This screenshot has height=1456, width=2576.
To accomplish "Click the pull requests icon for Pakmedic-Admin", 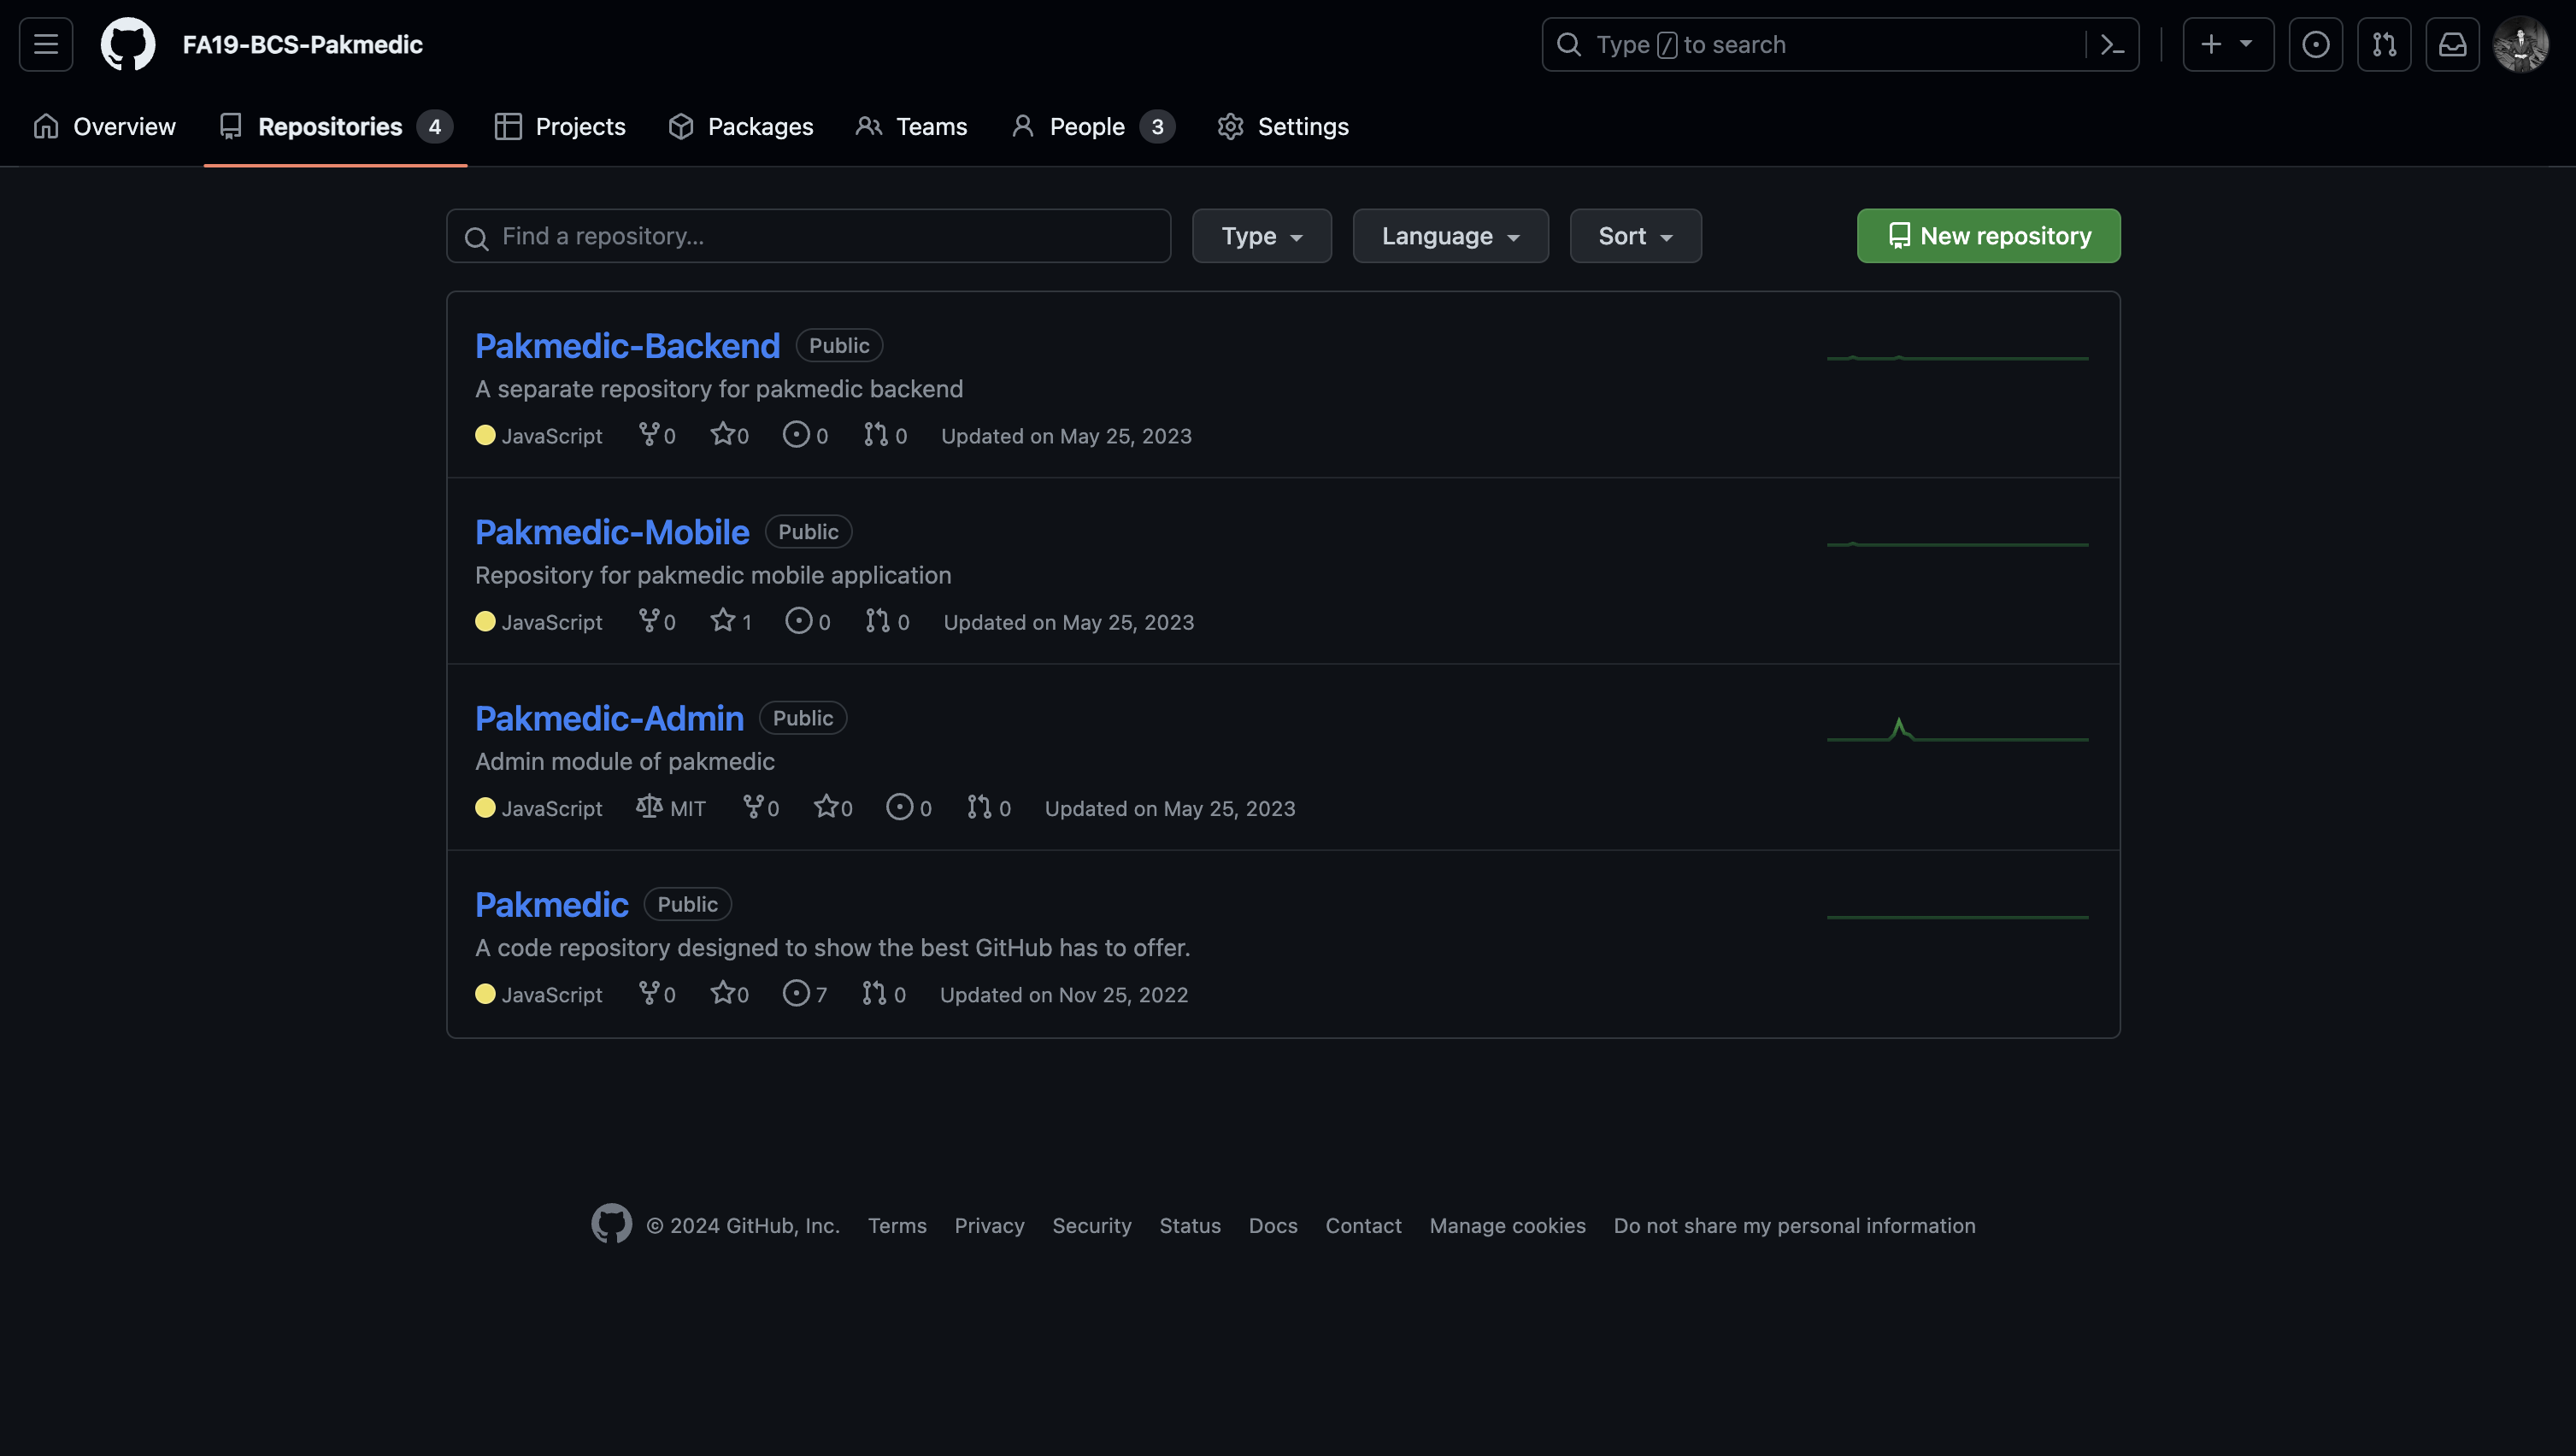I will [x=980, y=806].
